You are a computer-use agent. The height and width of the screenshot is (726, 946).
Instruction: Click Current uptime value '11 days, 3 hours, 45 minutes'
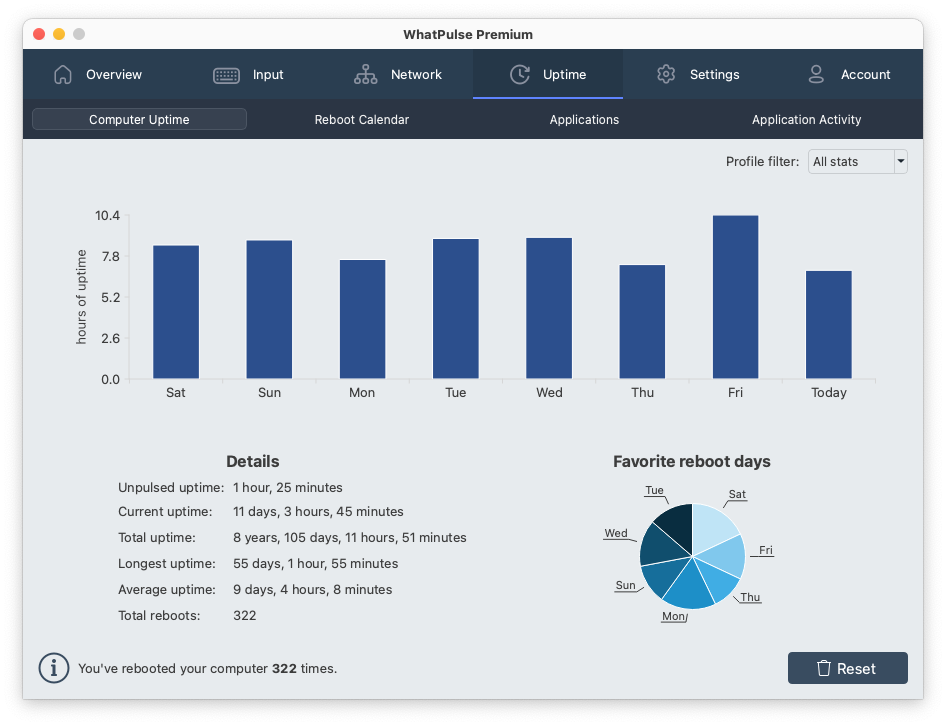pos(318,511)
